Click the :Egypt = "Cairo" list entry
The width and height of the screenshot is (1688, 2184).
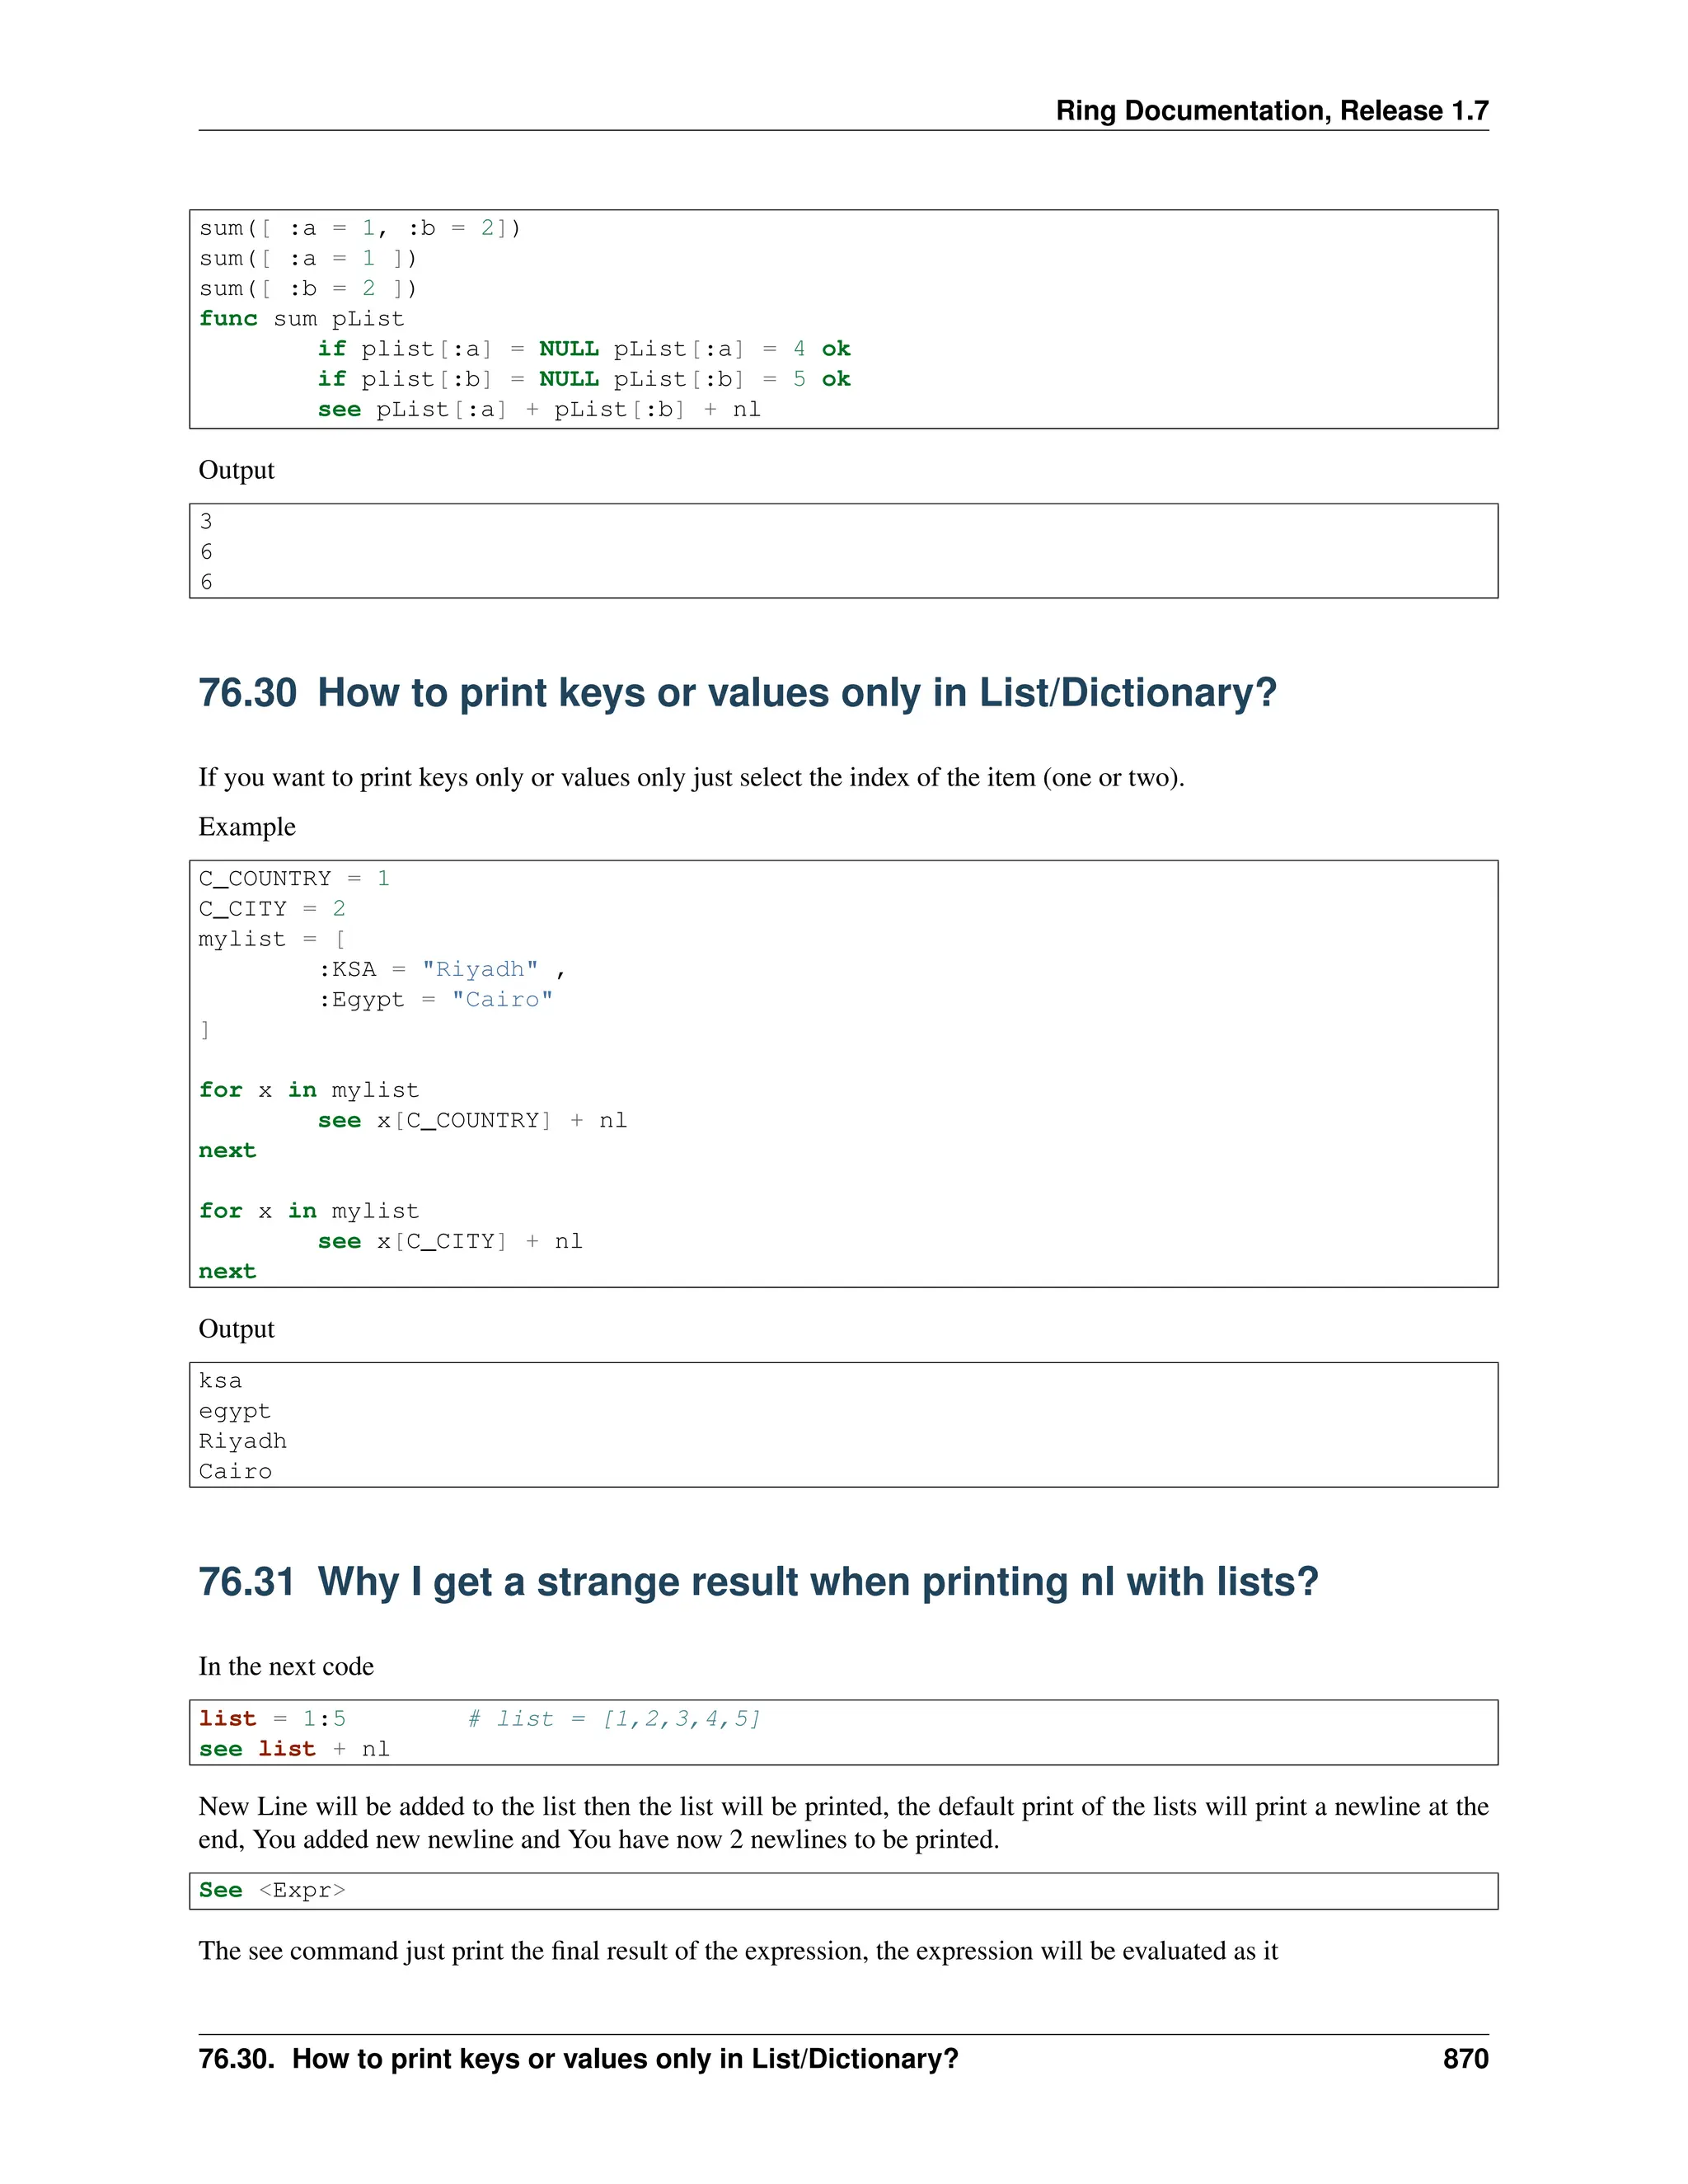[435, 999]
